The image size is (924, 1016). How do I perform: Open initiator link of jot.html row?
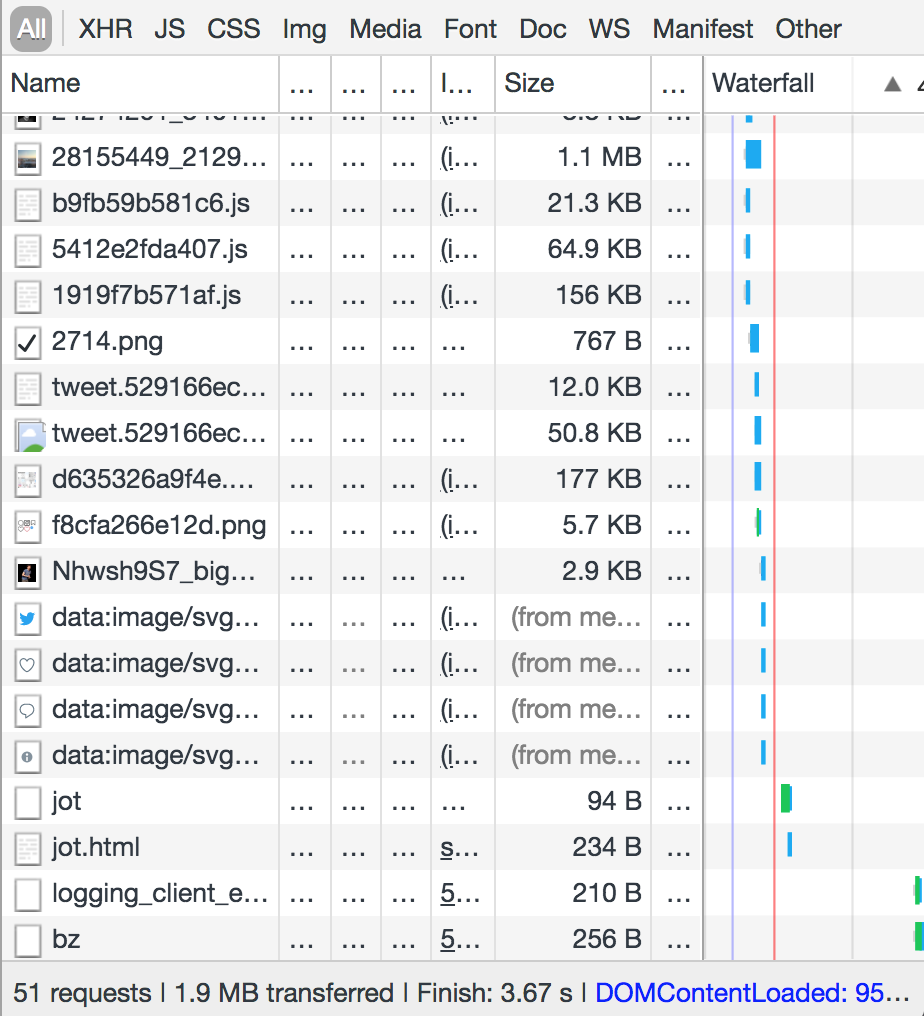point(459,848)
